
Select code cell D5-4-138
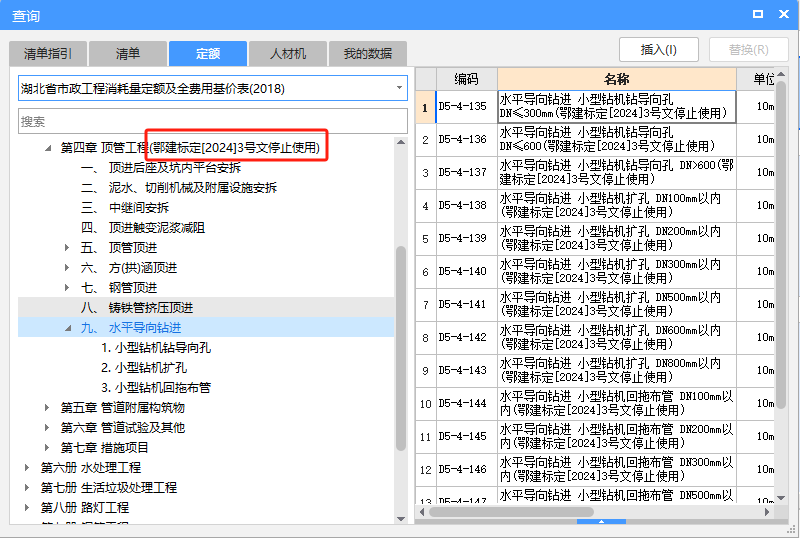[x=466, y=205]
